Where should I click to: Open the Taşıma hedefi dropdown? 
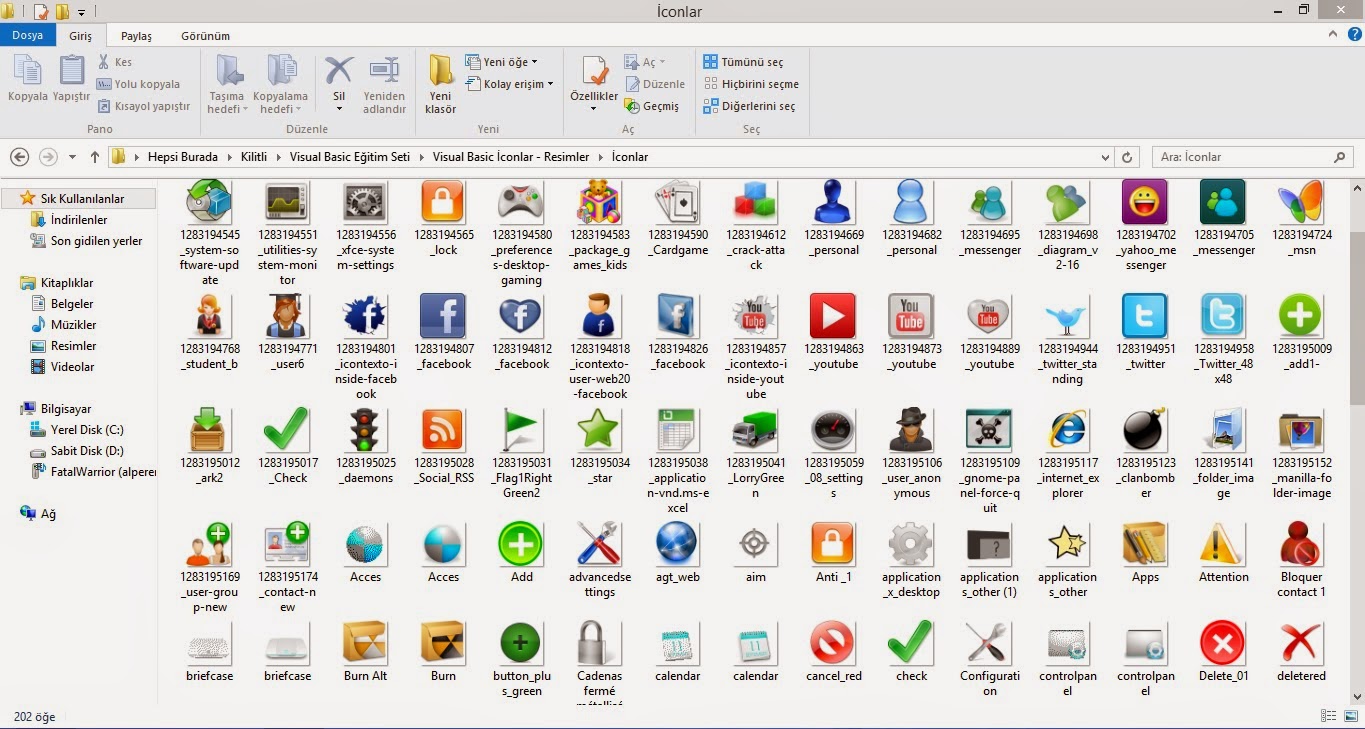tap(227, 84)
